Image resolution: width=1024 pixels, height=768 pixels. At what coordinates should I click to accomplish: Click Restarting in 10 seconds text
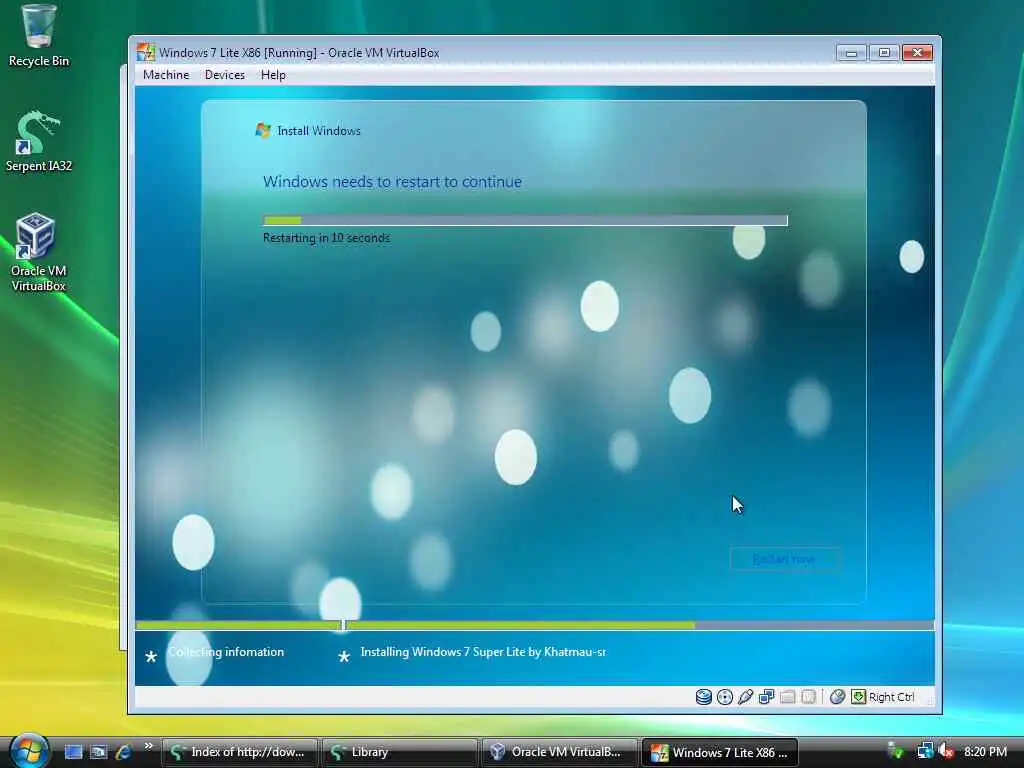(x=327, y=238)
